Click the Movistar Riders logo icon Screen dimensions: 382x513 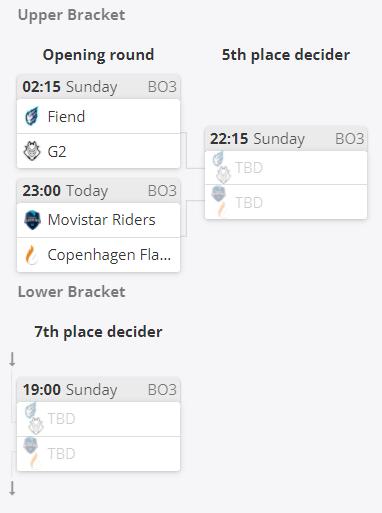click(x=33, y=220)
